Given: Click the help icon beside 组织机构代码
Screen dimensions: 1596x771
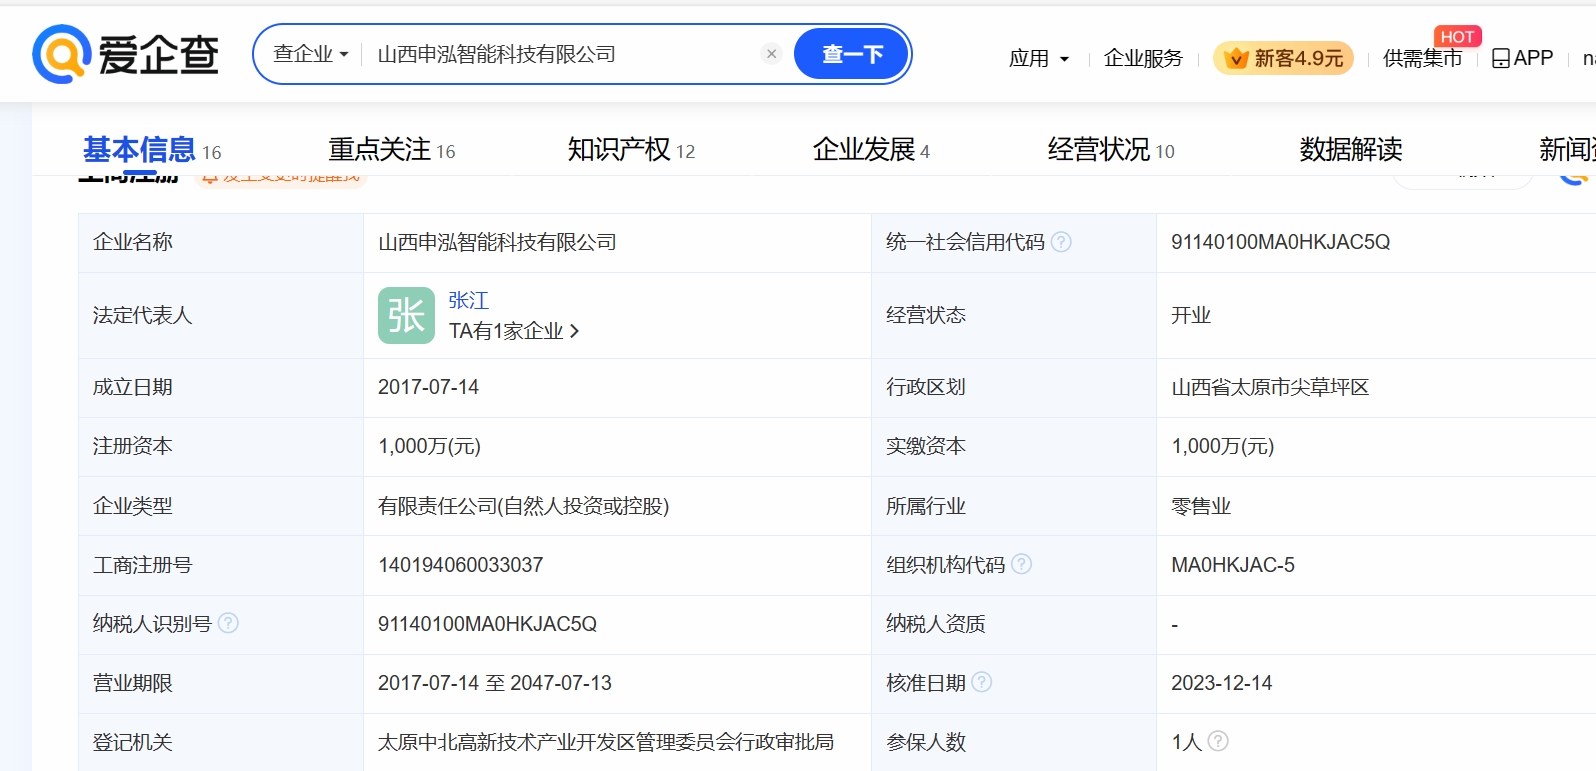Looking at the screenshot, I should [1021, 564].
